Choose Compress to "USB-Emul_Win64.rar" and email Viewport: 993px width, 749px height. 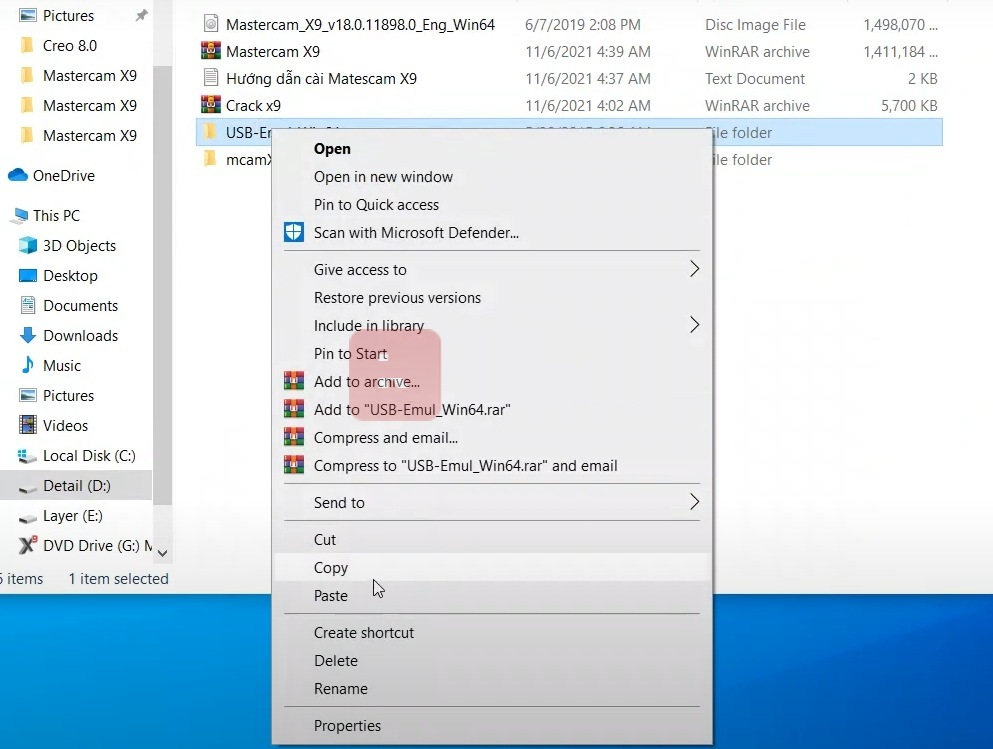click(465, 465)
